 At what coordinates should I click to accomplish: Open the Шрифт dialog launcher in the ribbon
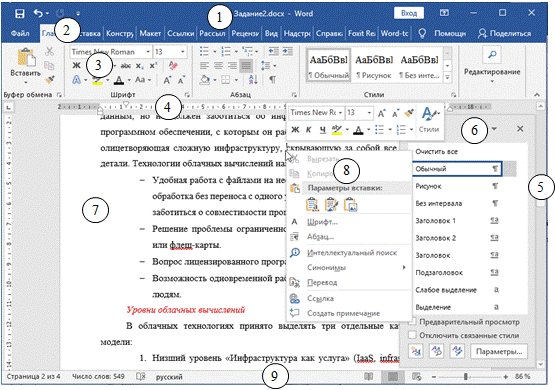[187, 95]
